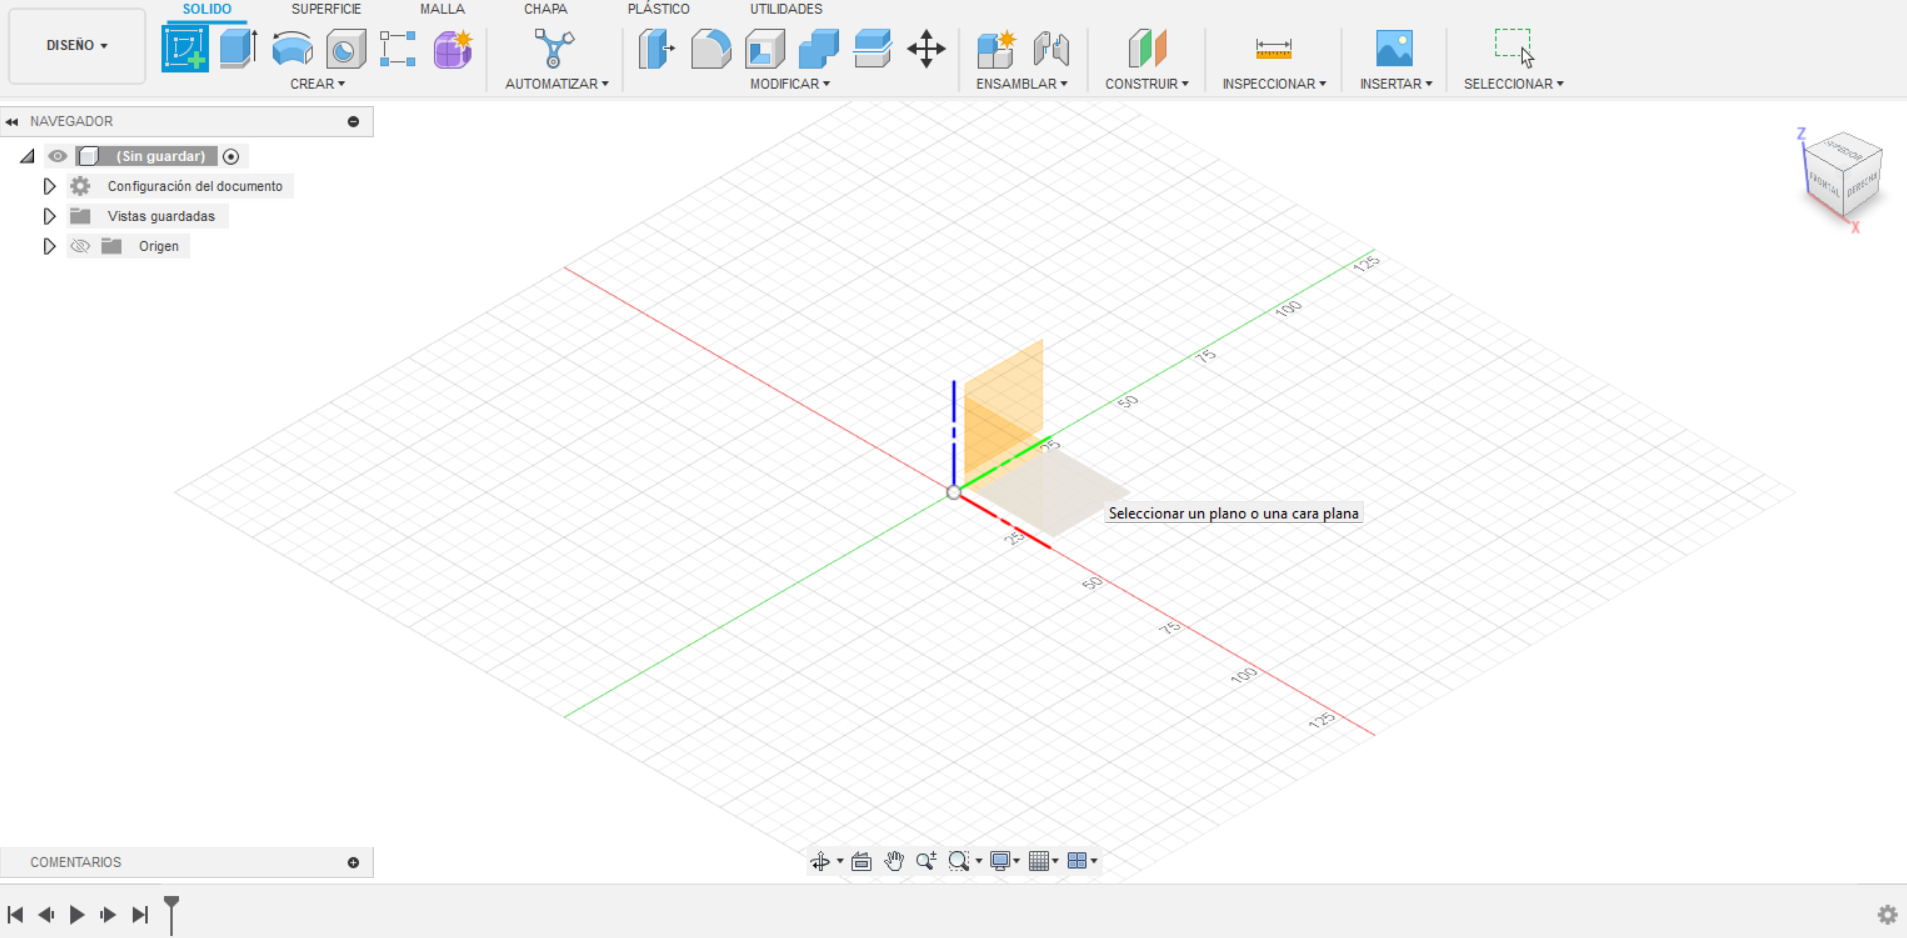Select the Sólido tab
The width and height of the screenshot is (1907, 938).
pyautogui.click(x=207, y=9)
